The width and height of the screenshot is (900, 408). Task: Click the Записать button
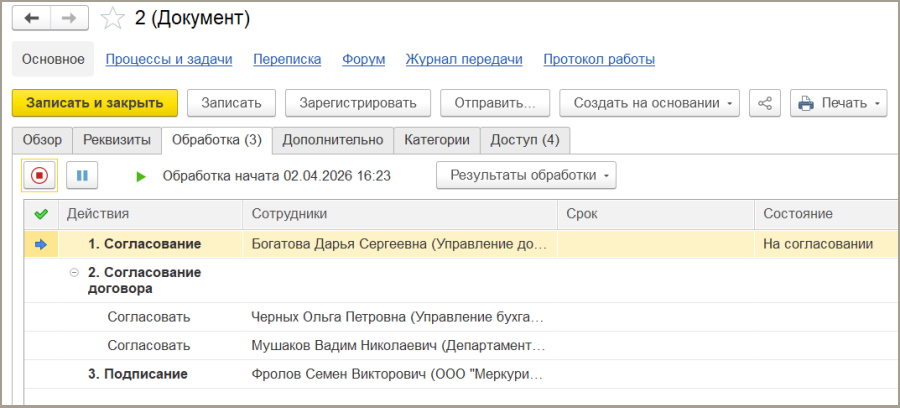pos(231,103)
